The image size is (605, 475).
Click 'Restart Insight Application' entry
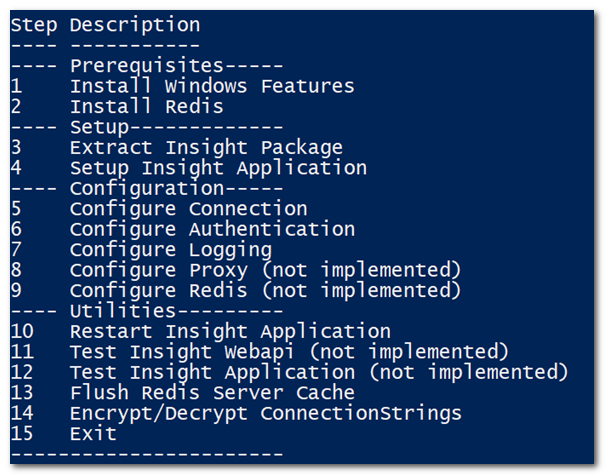click(230, 331)
